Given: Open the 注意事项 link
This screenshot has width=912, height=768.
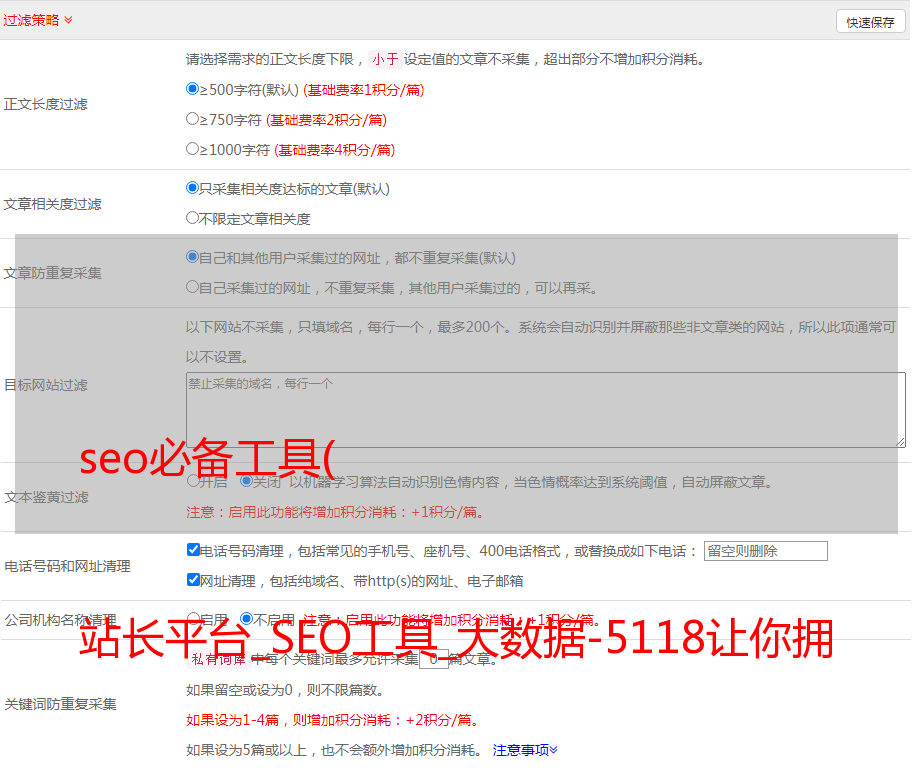Looking at the screenshot, I should [525, 750].
